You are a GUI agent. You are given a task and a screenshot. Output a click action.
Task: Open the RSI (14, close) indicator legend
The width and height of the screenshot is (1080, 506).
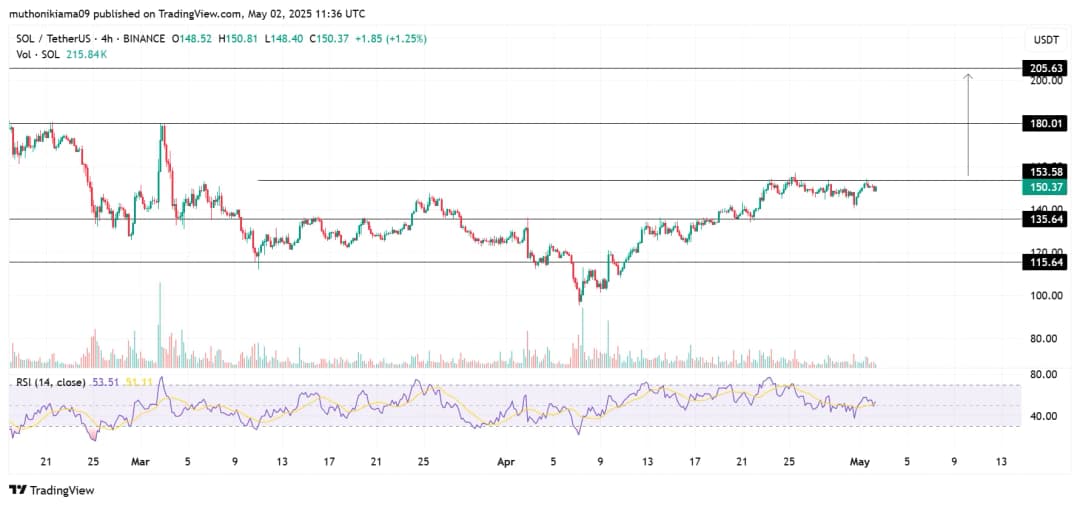coord(49,382)
